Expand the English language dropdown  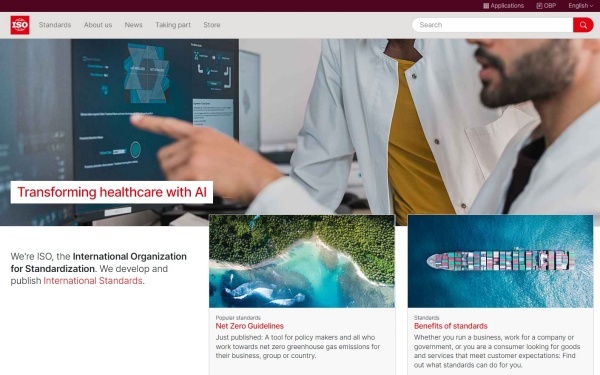tap(580, 6)
